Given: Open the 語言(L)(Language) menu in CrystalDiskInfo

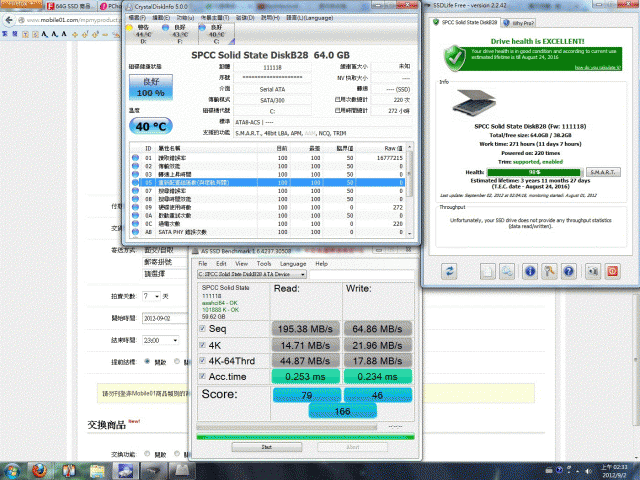Looking at the screenshot, I should tap(309, 18).
